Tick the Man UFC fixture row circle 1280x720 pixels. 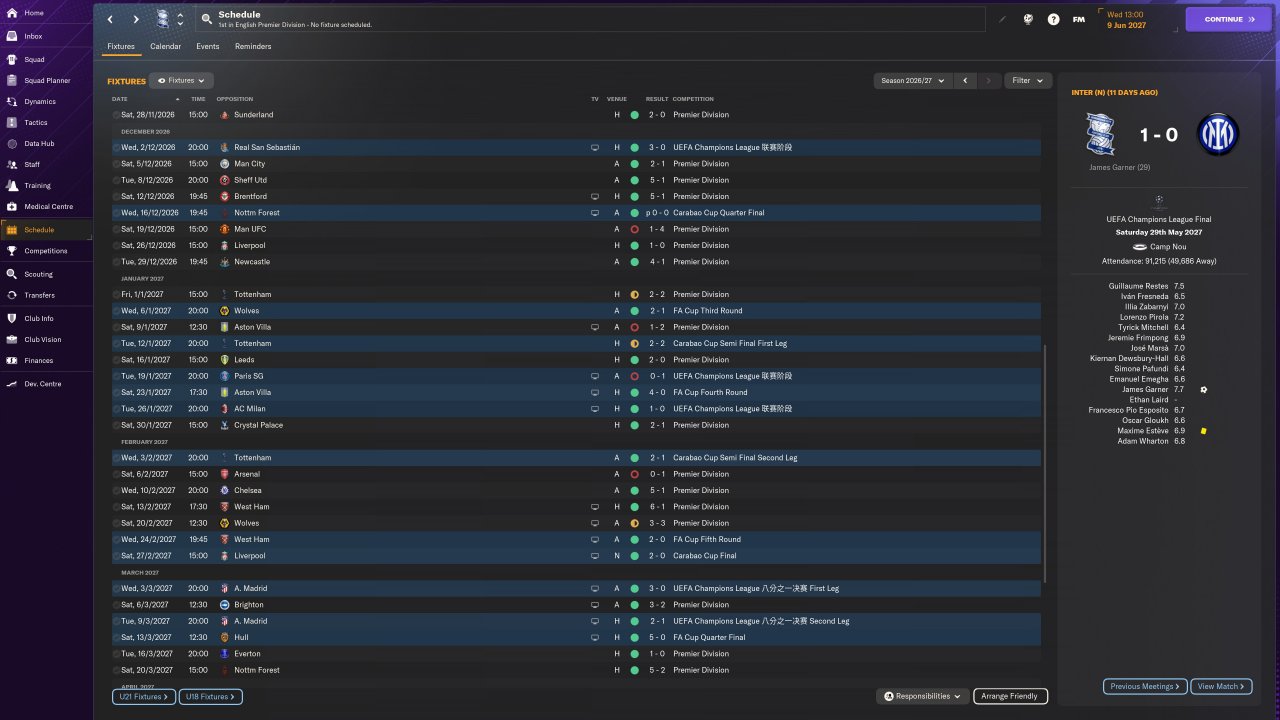pos(116,229)
